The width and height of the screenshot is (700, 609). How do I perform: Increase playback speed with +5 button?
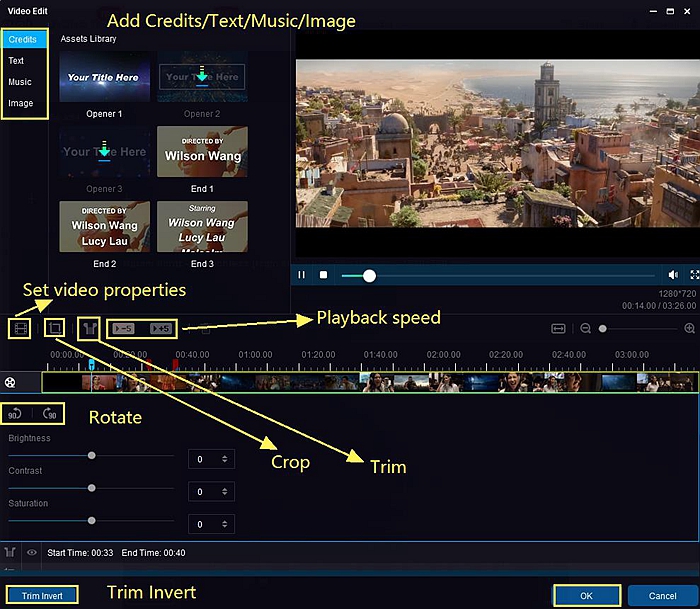[161, 328]
